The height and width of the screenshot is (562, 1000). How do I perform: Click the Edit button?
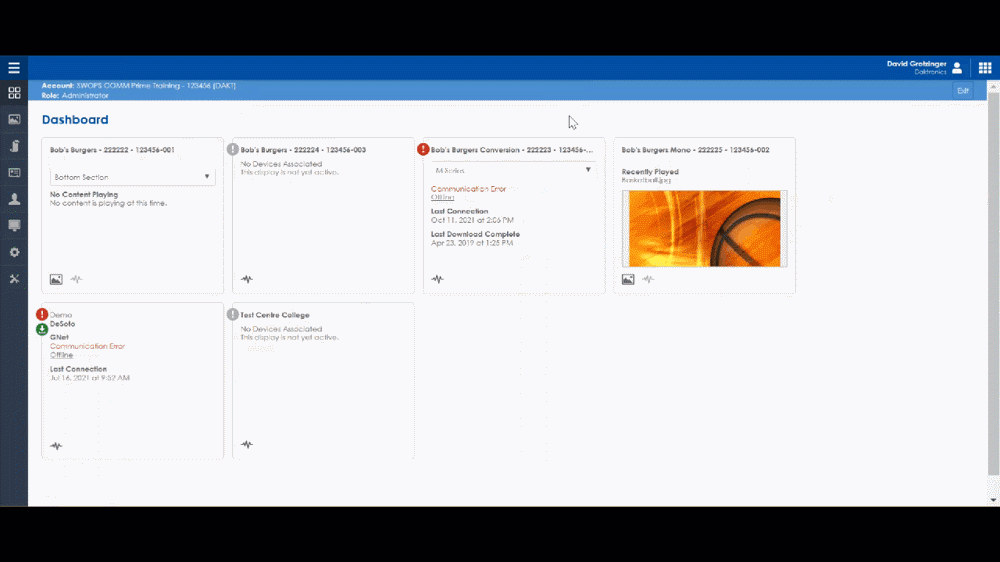(963, 91)
